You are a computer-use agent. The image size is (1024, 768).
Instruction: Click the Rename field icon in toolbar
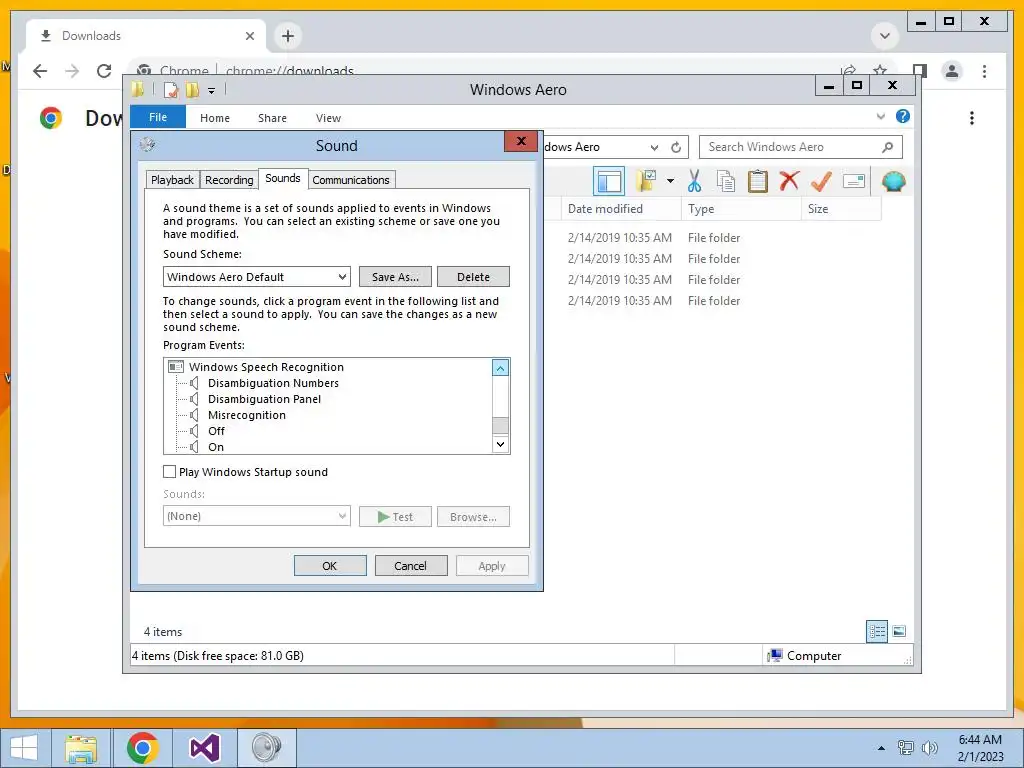coord(854,181)
